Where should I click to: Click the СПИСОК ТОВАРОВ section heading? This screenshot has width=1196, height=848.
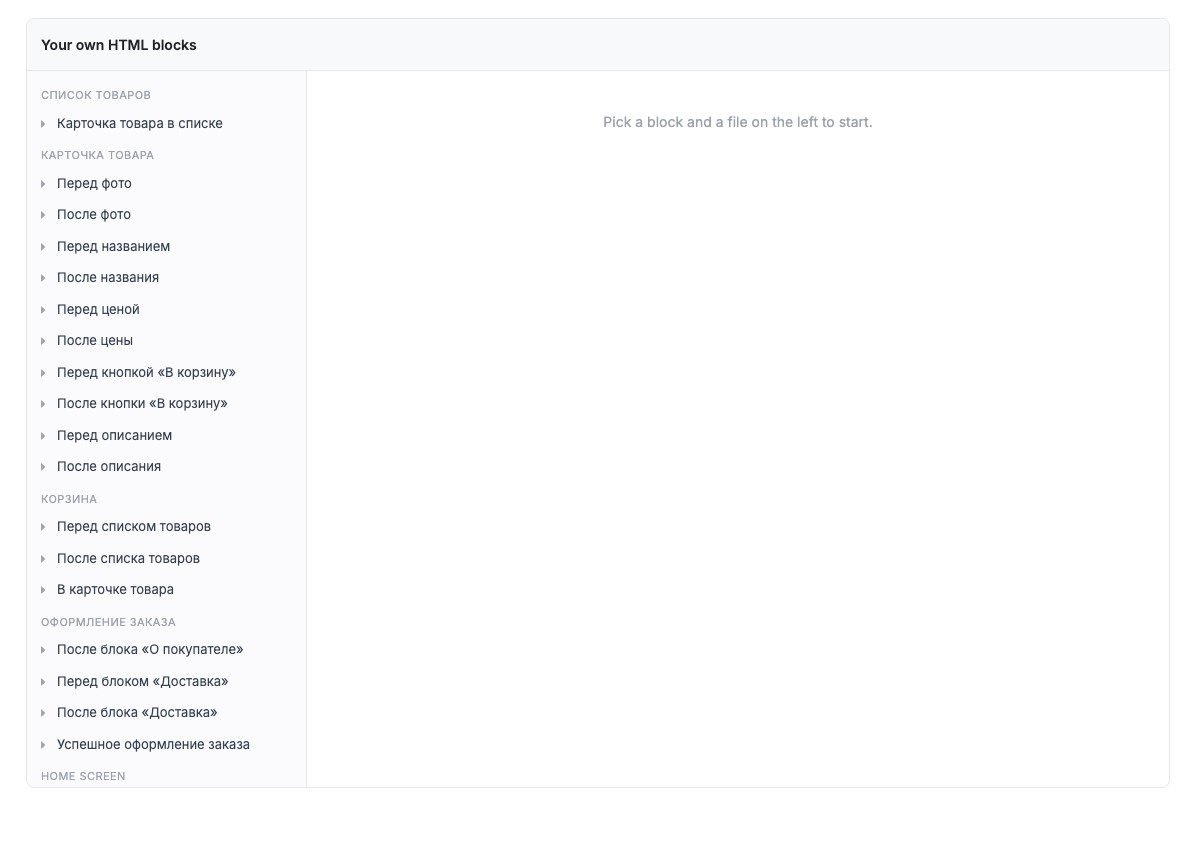(96, 95)
